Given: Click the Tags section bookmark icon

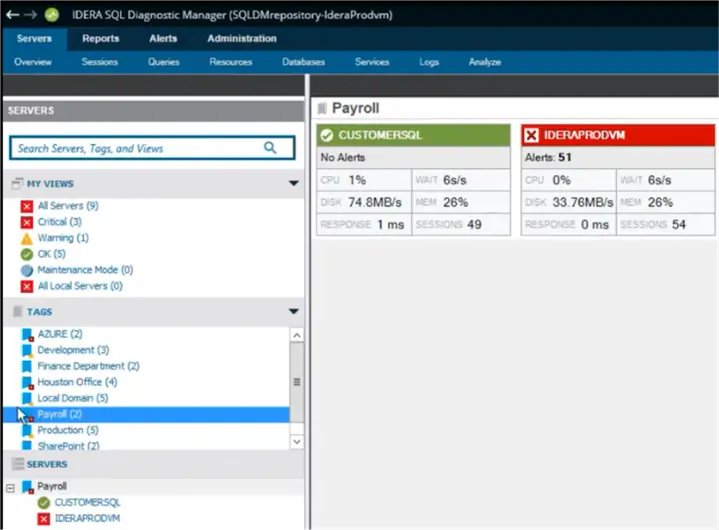Looking at the screenshot, I should pyautogui.click(x=18, y=312).
